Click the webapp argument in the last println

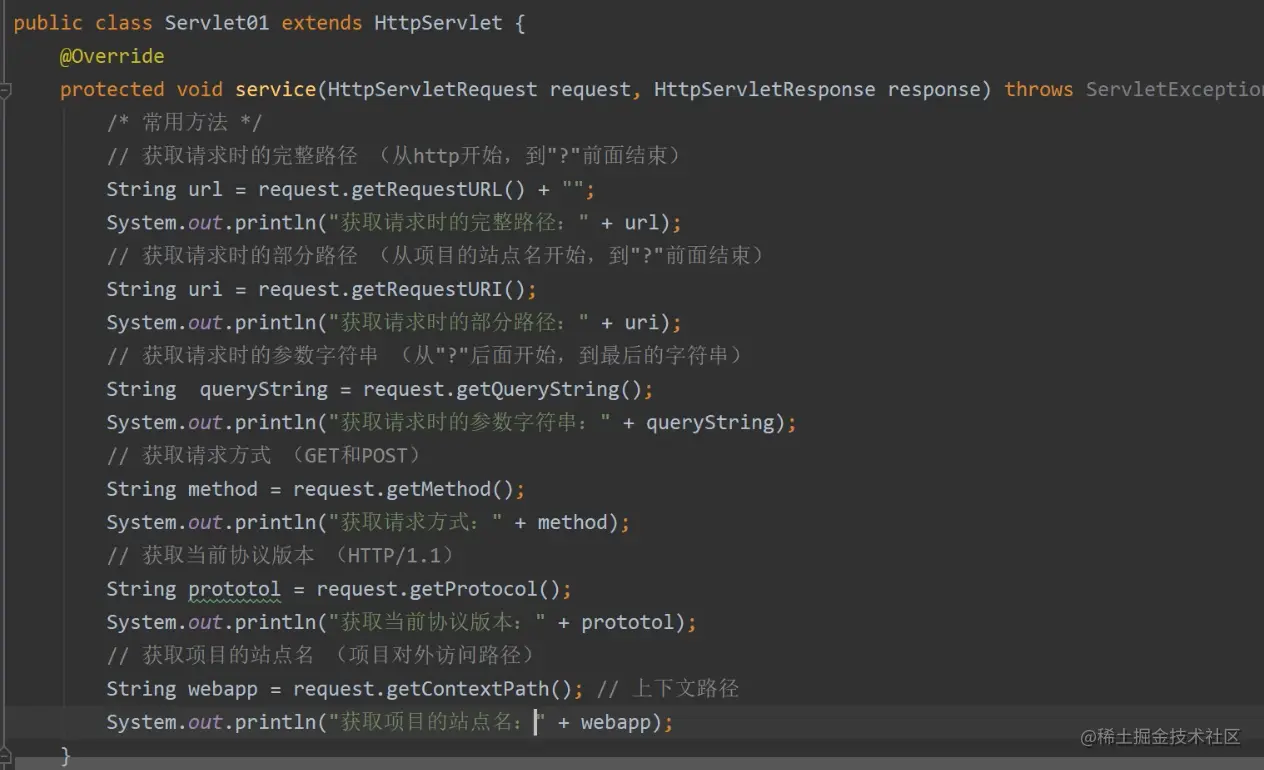point(616,723)
